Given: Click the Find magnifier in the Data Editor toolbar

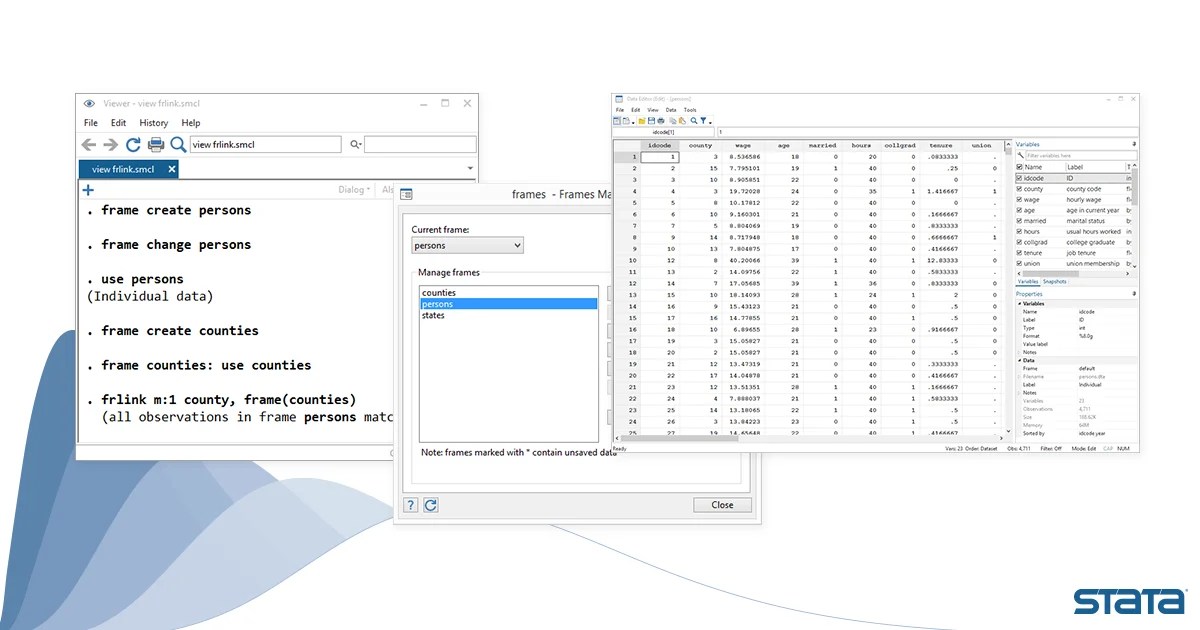Looking at the screenshot, I should coord(693,120).
